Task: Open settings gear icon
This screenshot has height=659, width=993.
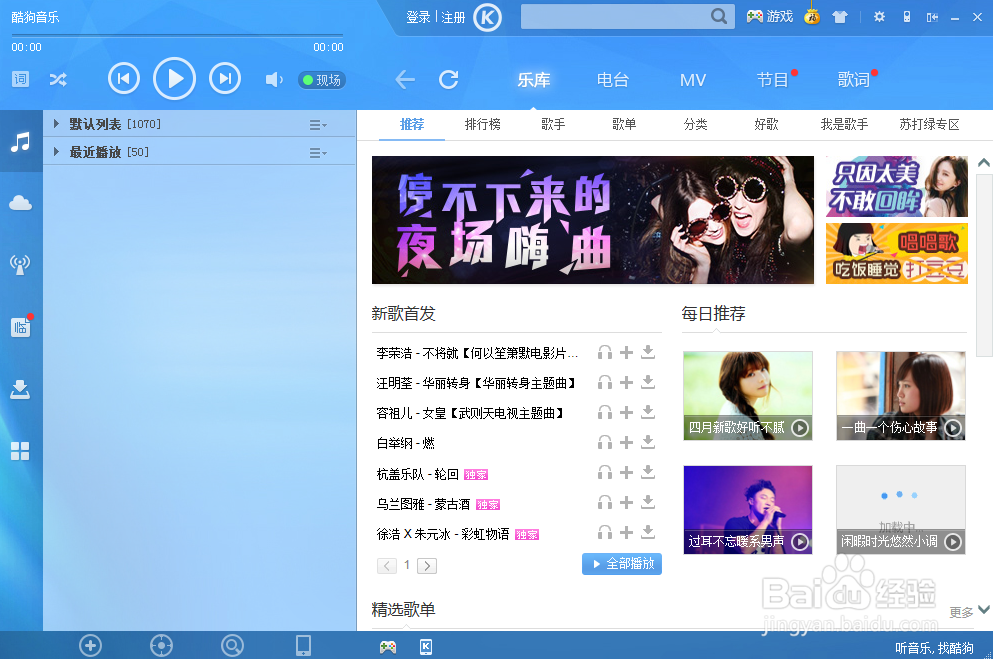Action: tap(879, 17)
